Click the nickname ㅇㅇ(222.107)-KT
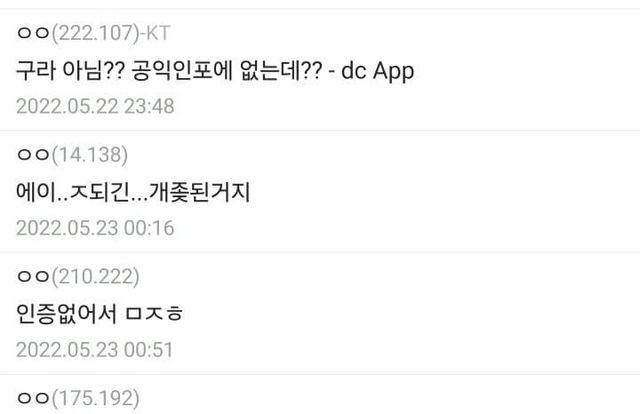The height and width of the screenshot is (414, 640). [x=93, y=33]
